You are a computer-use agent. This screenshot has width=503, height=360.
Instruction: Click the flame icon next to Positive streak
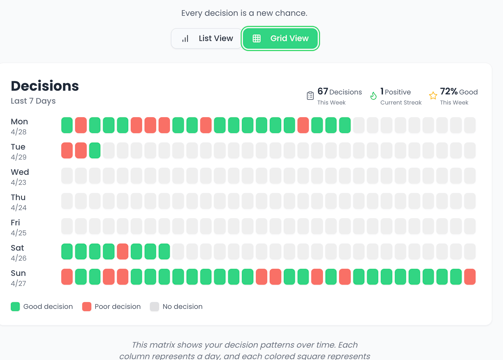[373, 96]
